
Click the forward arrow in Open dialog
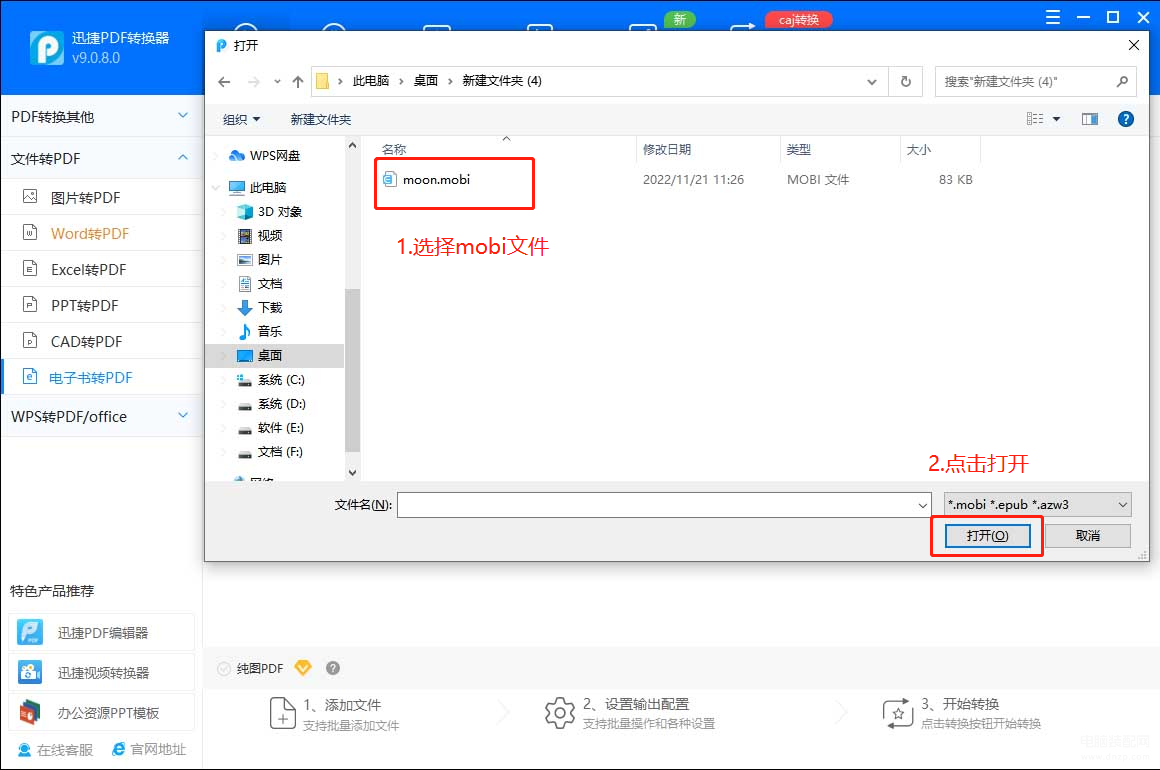(x=253, y=81)
